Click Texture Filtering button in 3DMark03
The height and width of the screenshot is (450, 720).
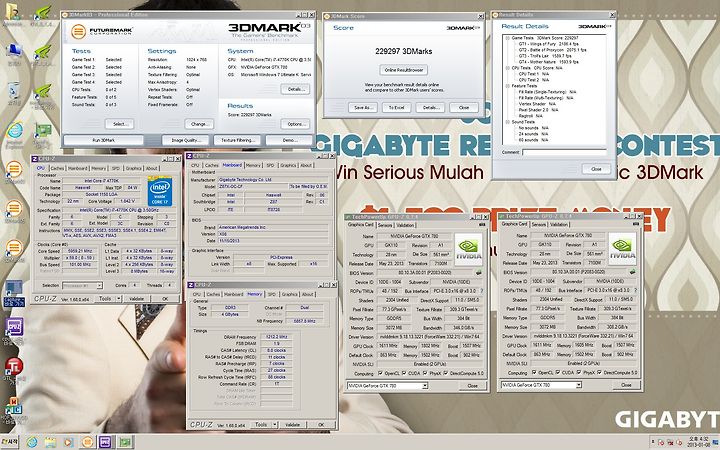coord(238,140)
